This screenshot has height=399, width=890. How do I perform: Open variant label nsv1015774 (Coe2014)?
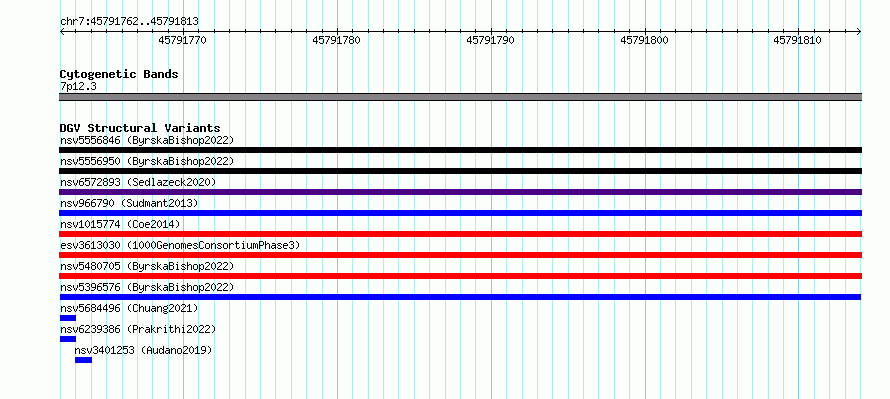[120, 224]
